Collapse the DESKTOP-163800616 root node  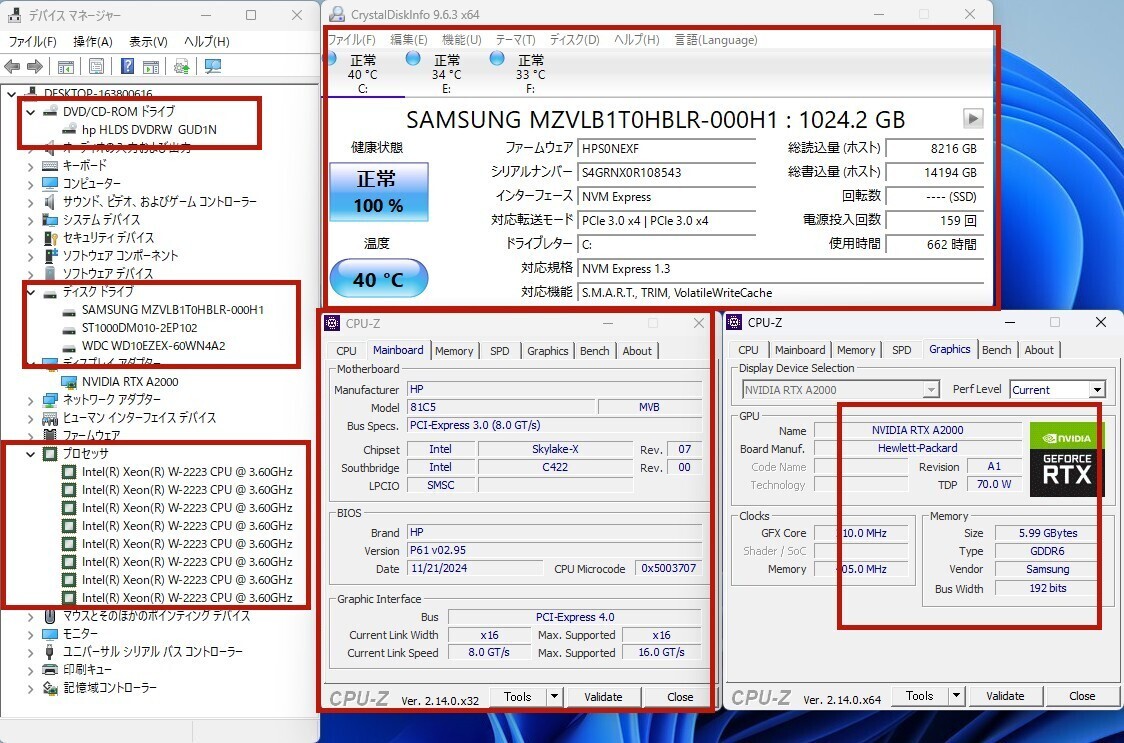tap(11, 93)
